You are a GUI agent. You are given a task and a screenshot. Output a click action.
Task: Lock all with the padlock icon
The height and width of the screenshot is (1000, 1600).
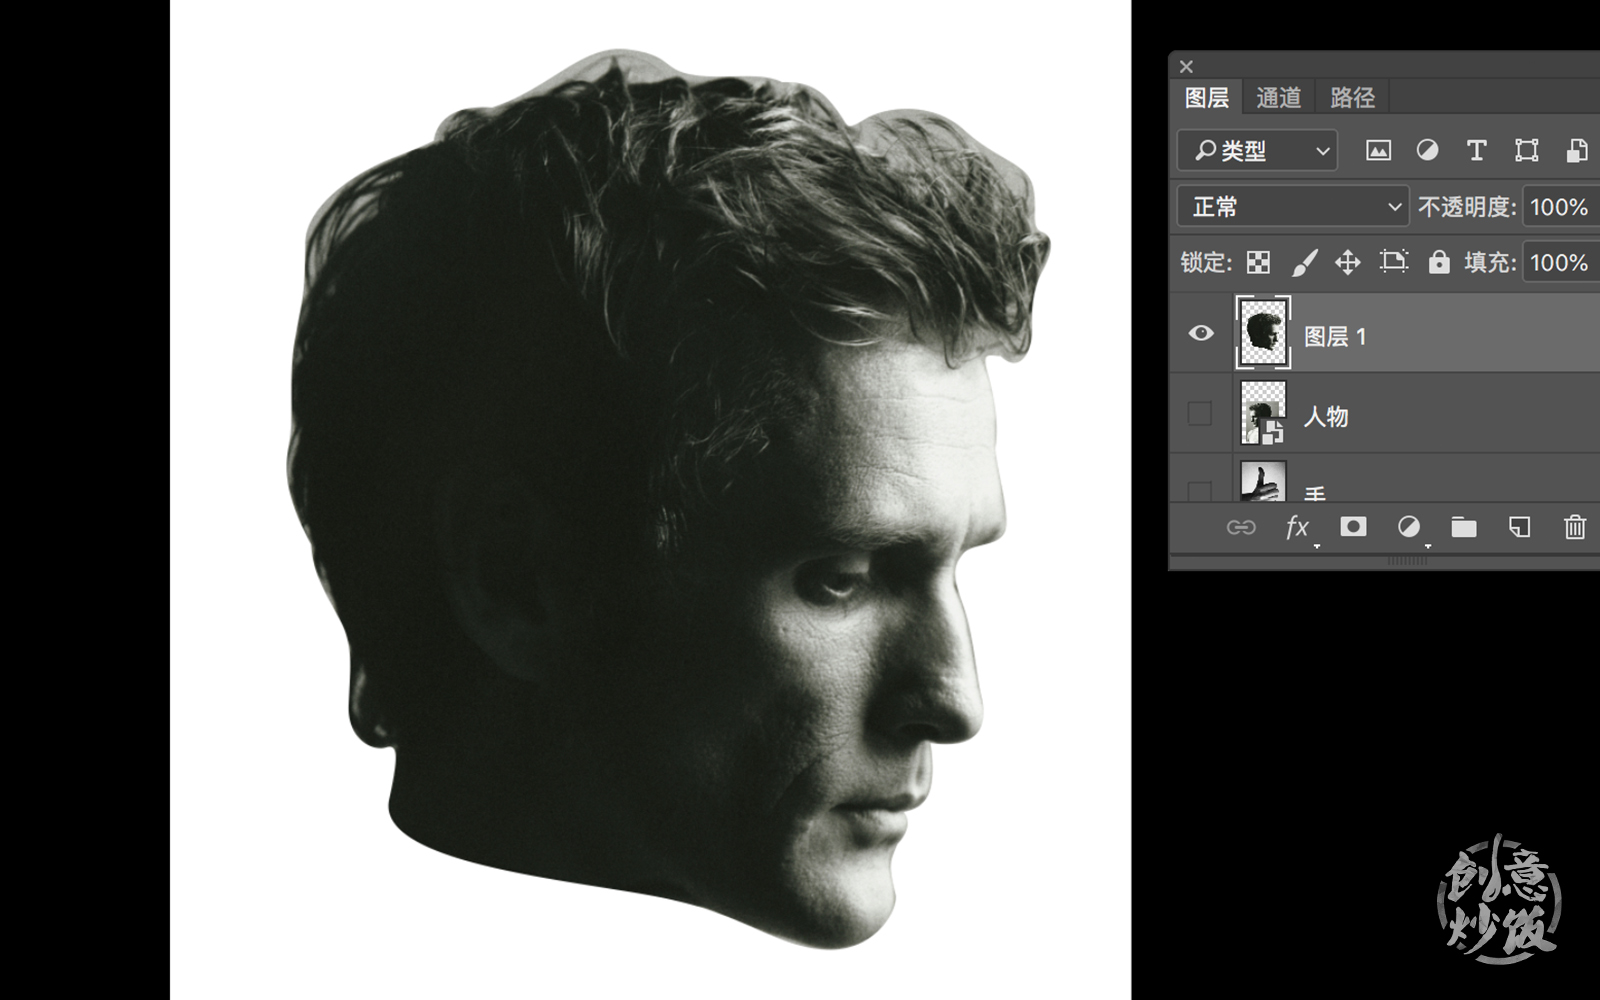coord(1439,262)
